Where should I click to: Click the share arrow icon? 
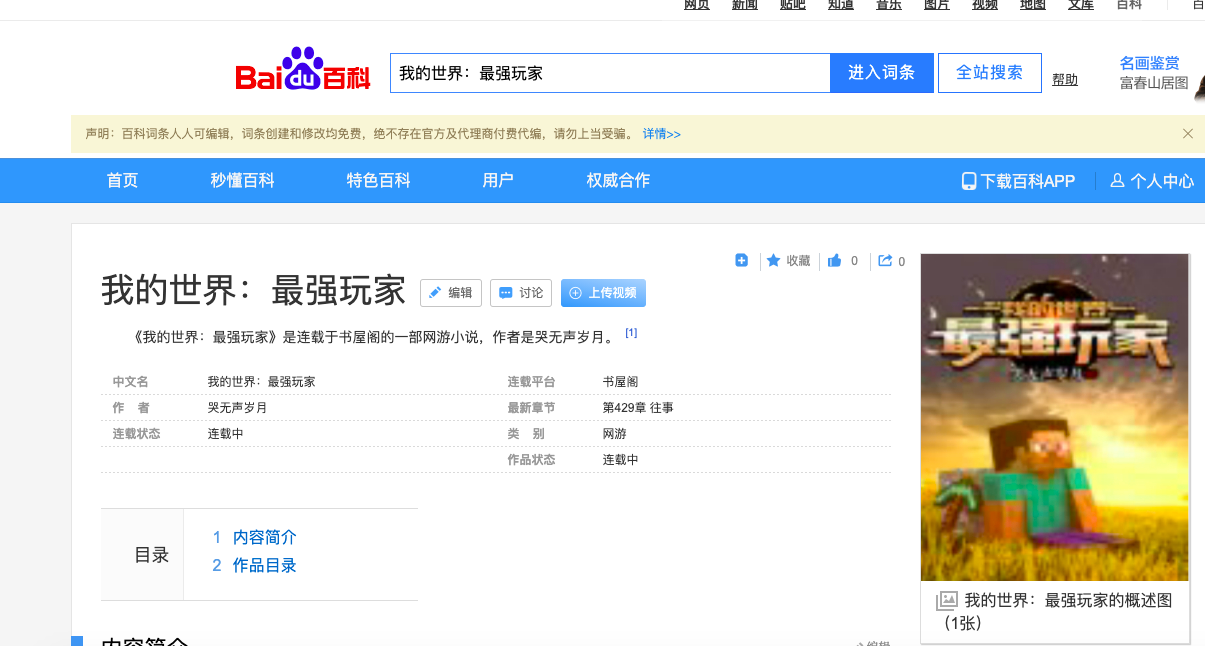[885, 261]
